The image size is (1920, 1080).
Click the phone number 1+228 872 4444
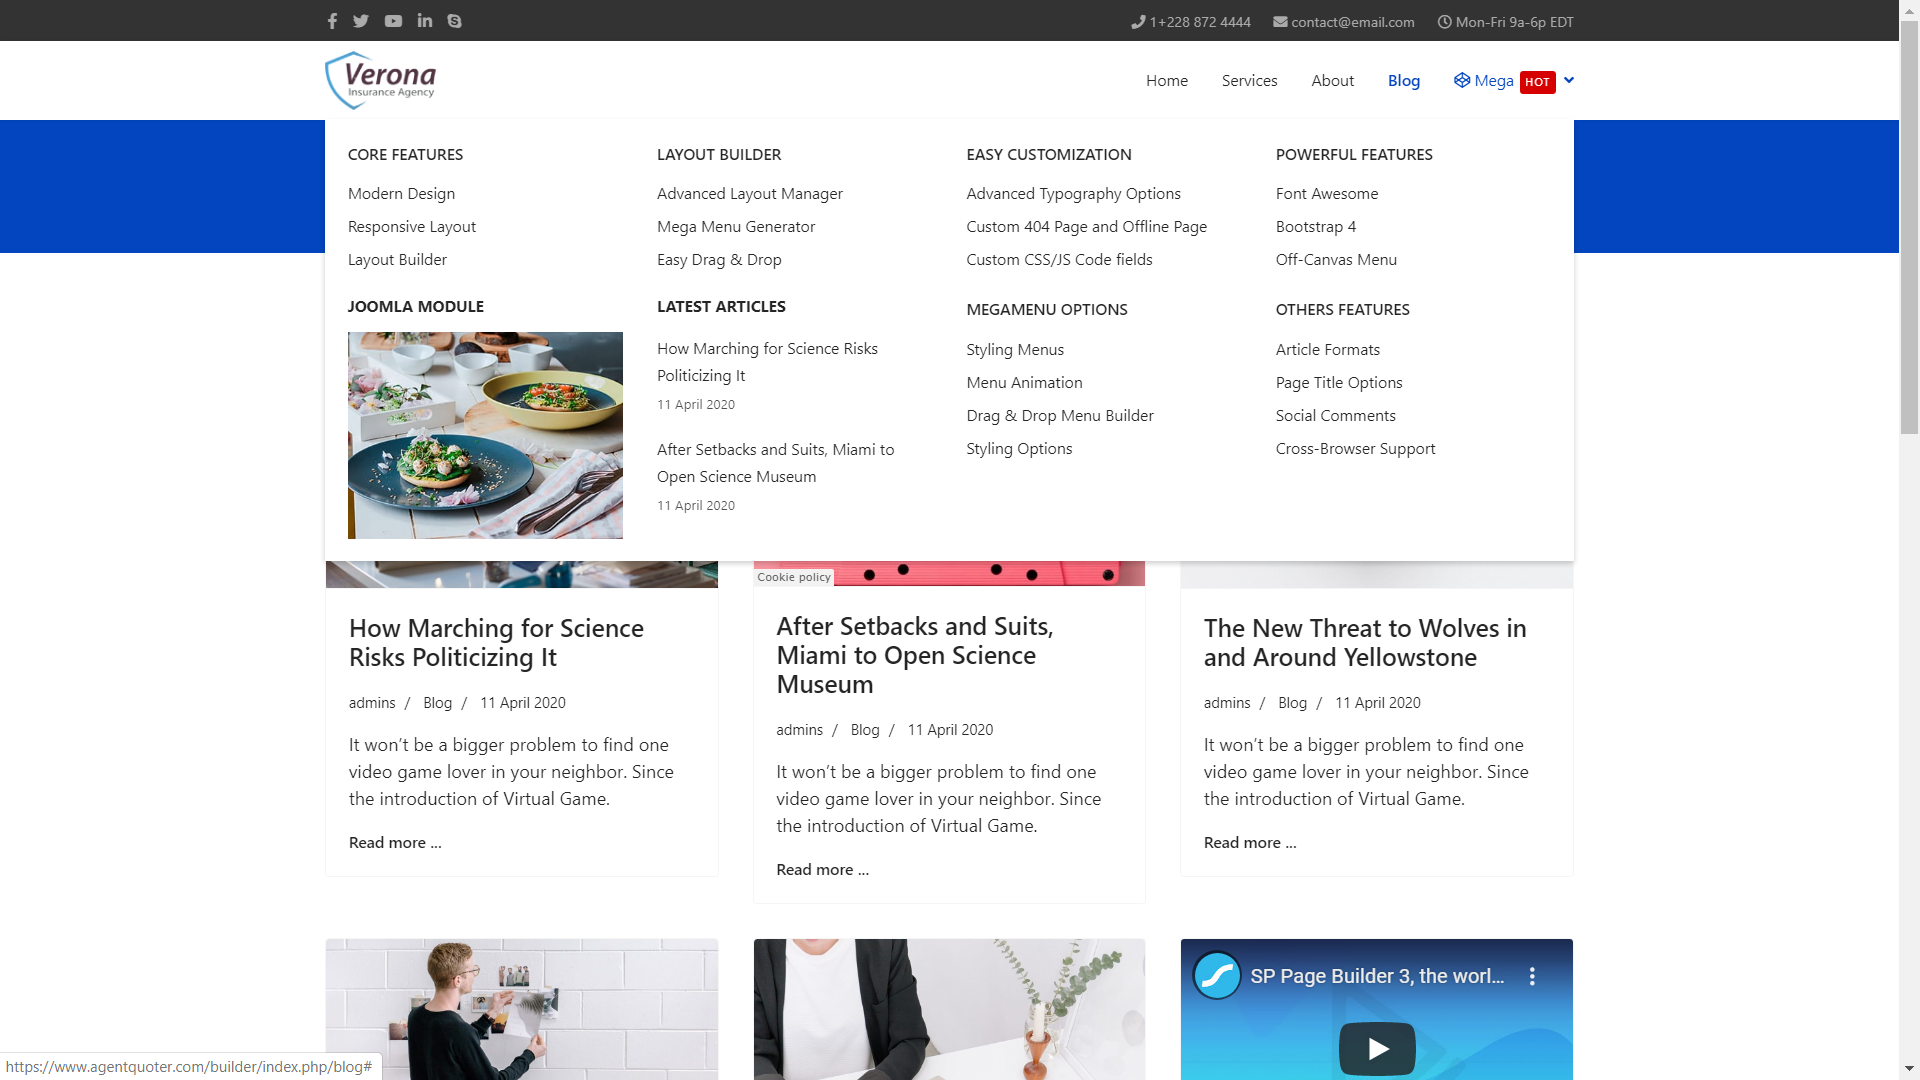pyautogui.click(x=1200, y=22)
